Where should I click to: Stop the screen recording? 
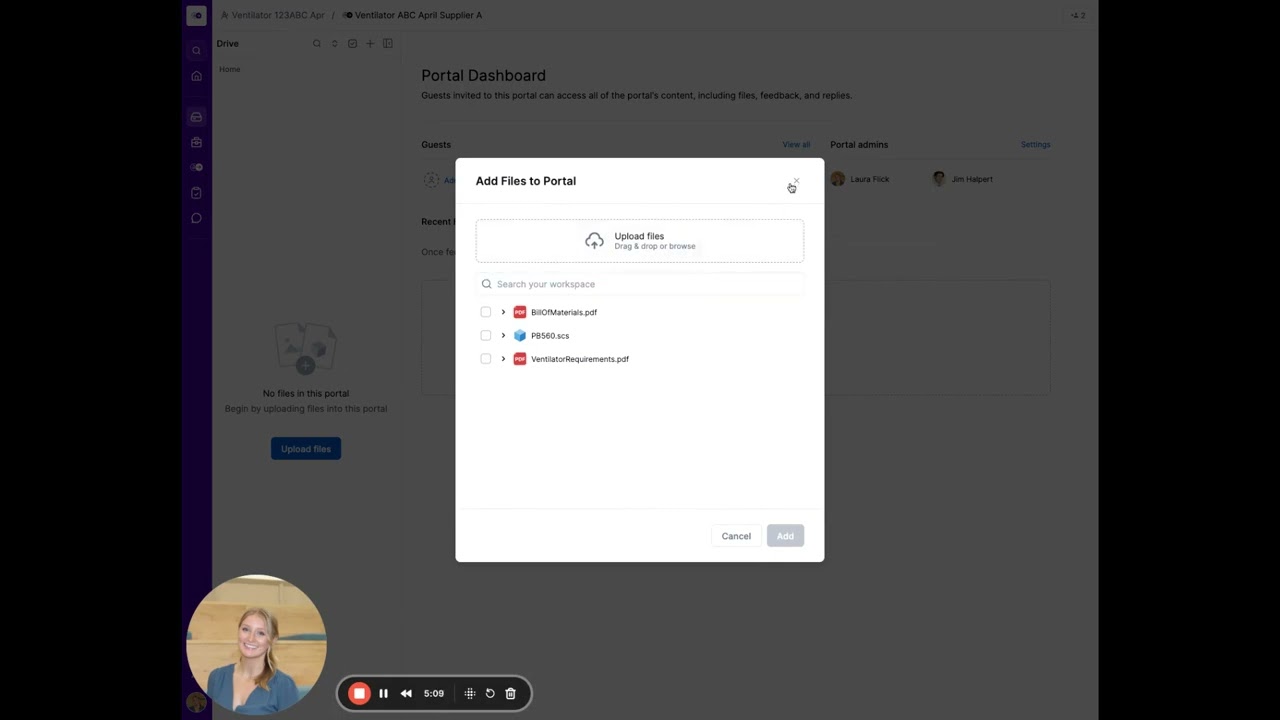359,693
